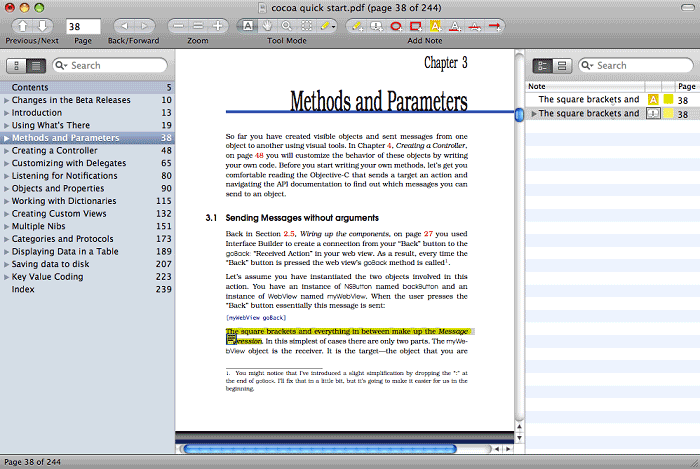700x469 pixels.
Task: Select Objects and Properties in the outline
Action: (x=87, y=188)
